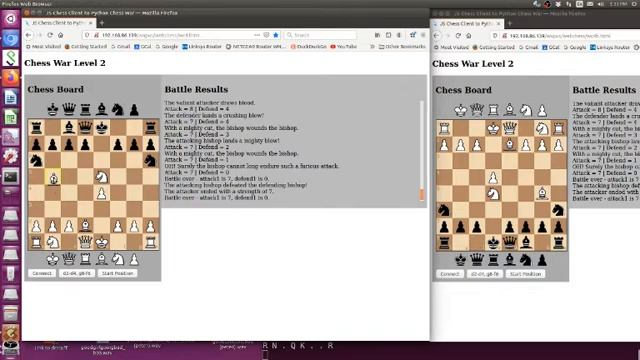Click Connect button in left Firefox window

(x=42, y=273)
